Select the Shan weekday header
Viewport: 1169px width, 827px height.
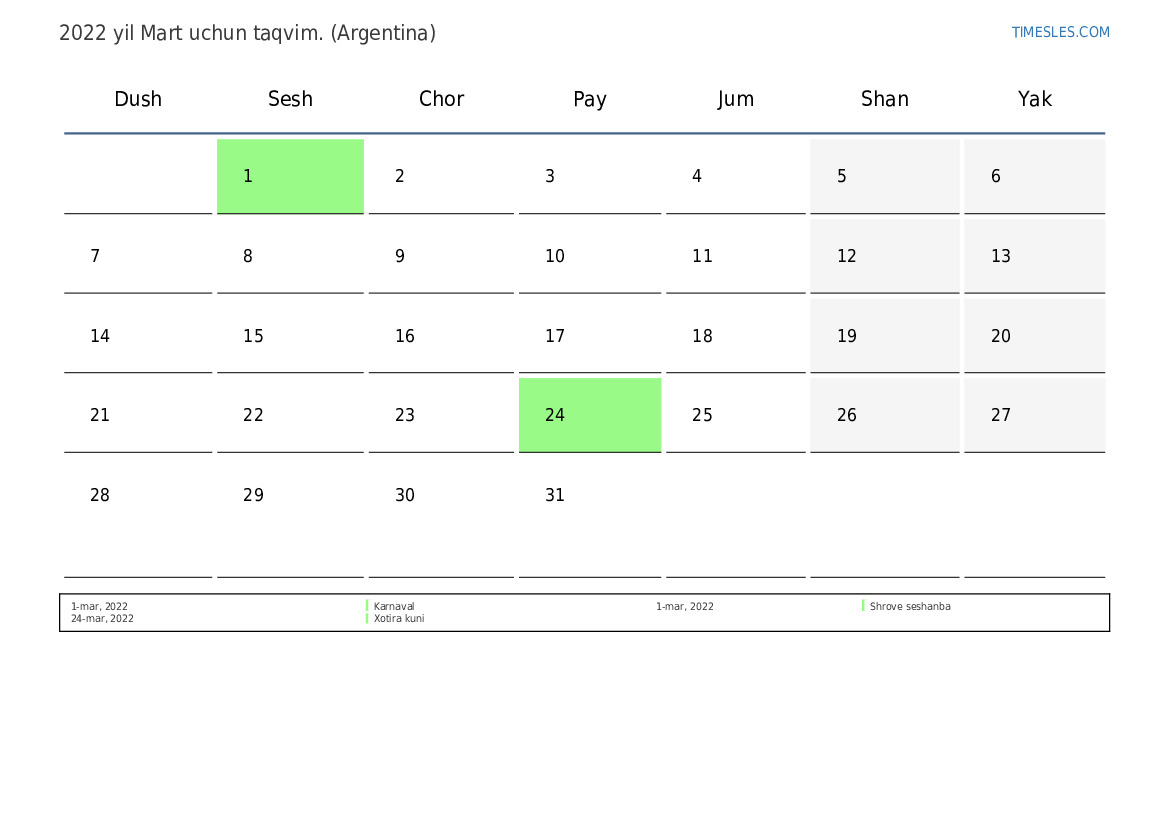tap(885, 99)
